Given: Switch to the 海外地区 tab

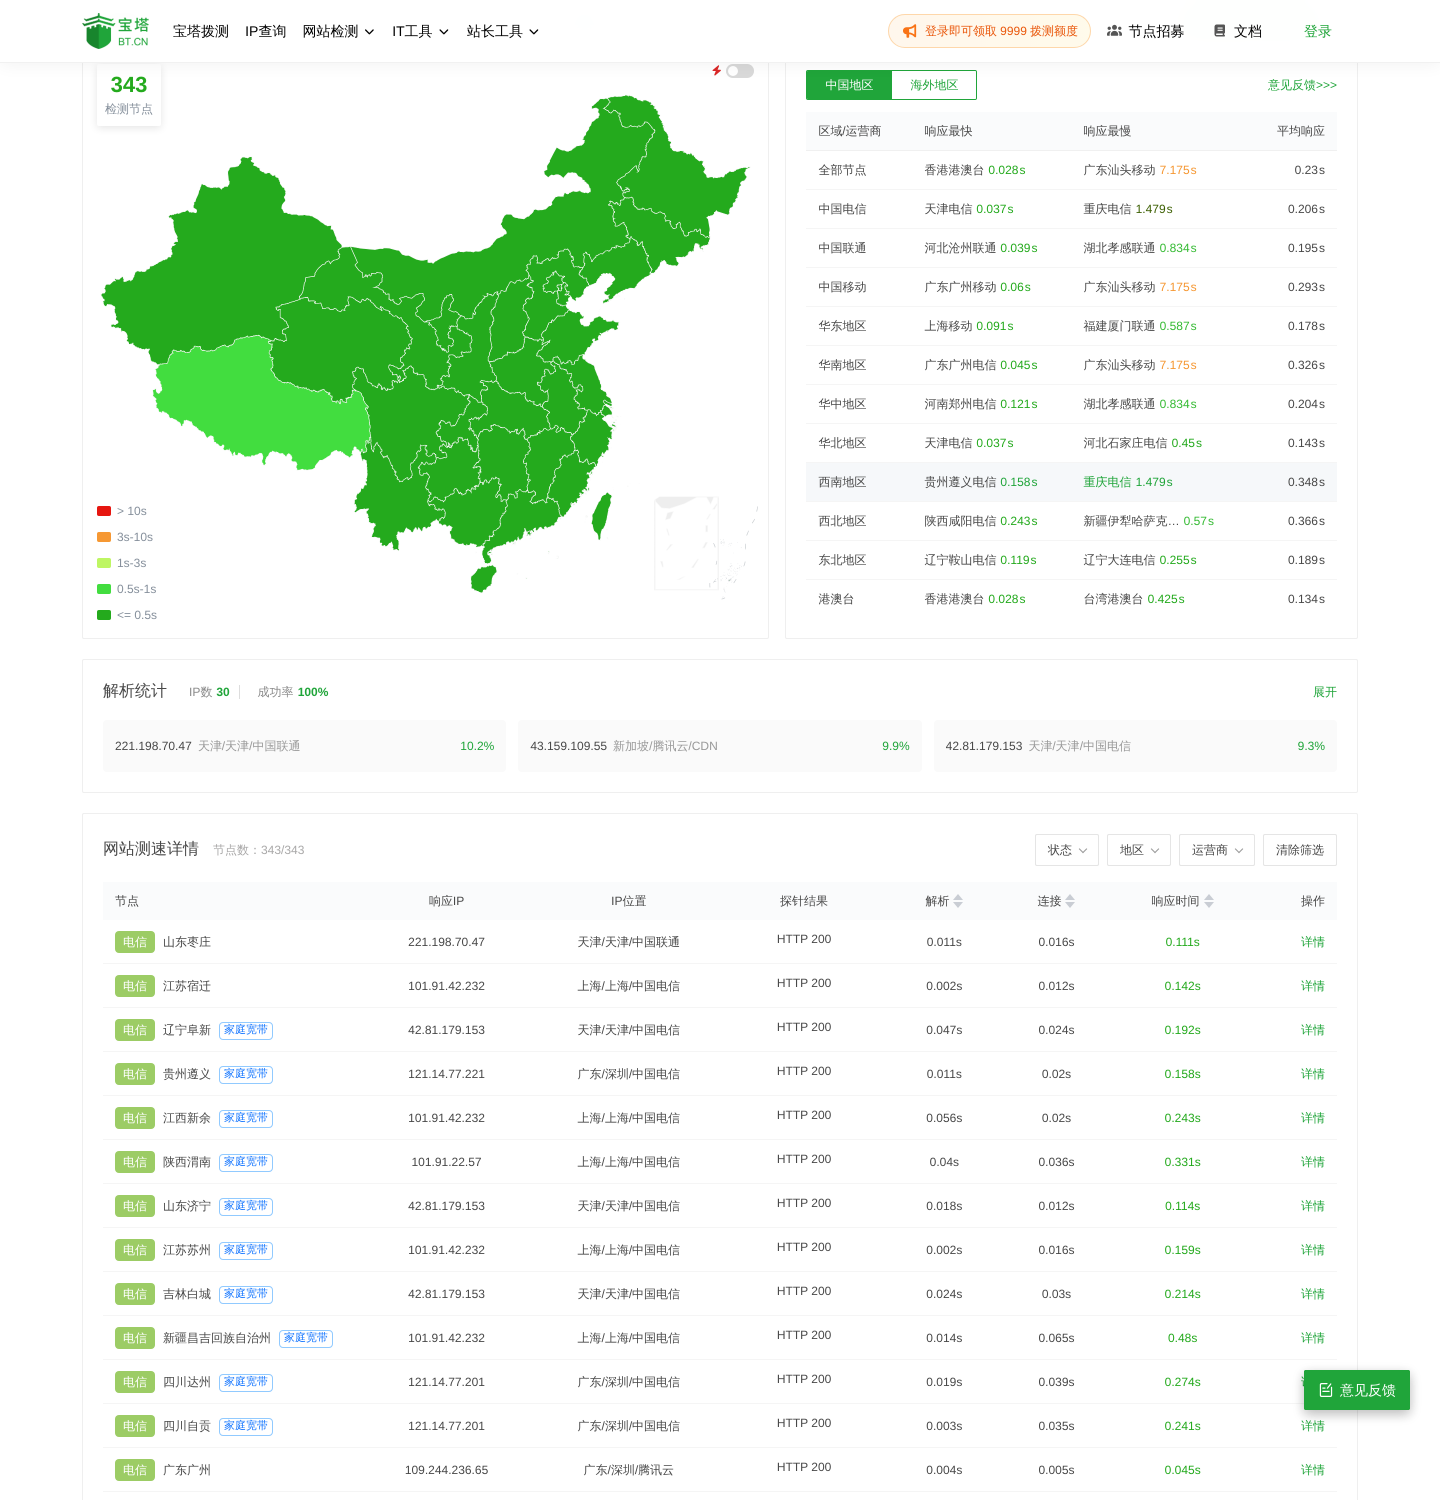Looking at the screenshot, I should 934,85.
